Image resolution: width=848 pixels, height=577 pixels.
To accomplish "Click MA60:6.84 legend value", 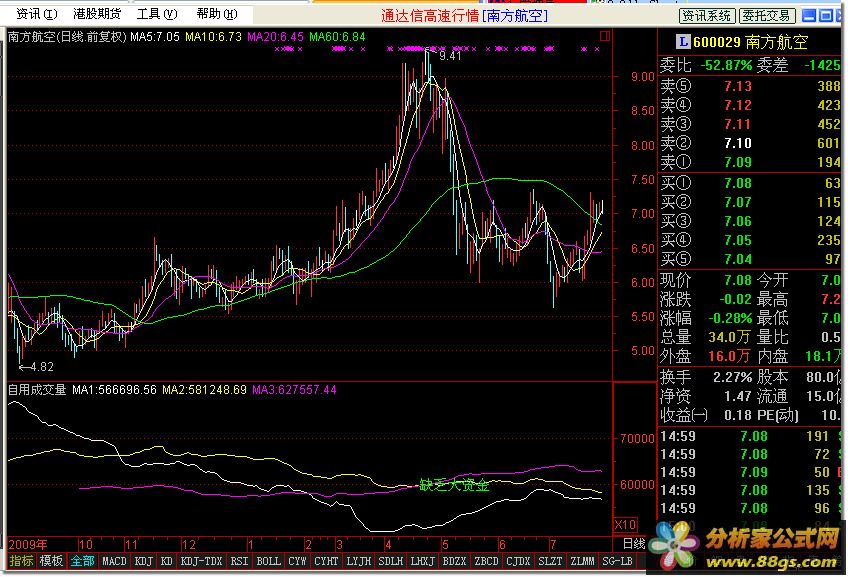I will click(337, 37).
